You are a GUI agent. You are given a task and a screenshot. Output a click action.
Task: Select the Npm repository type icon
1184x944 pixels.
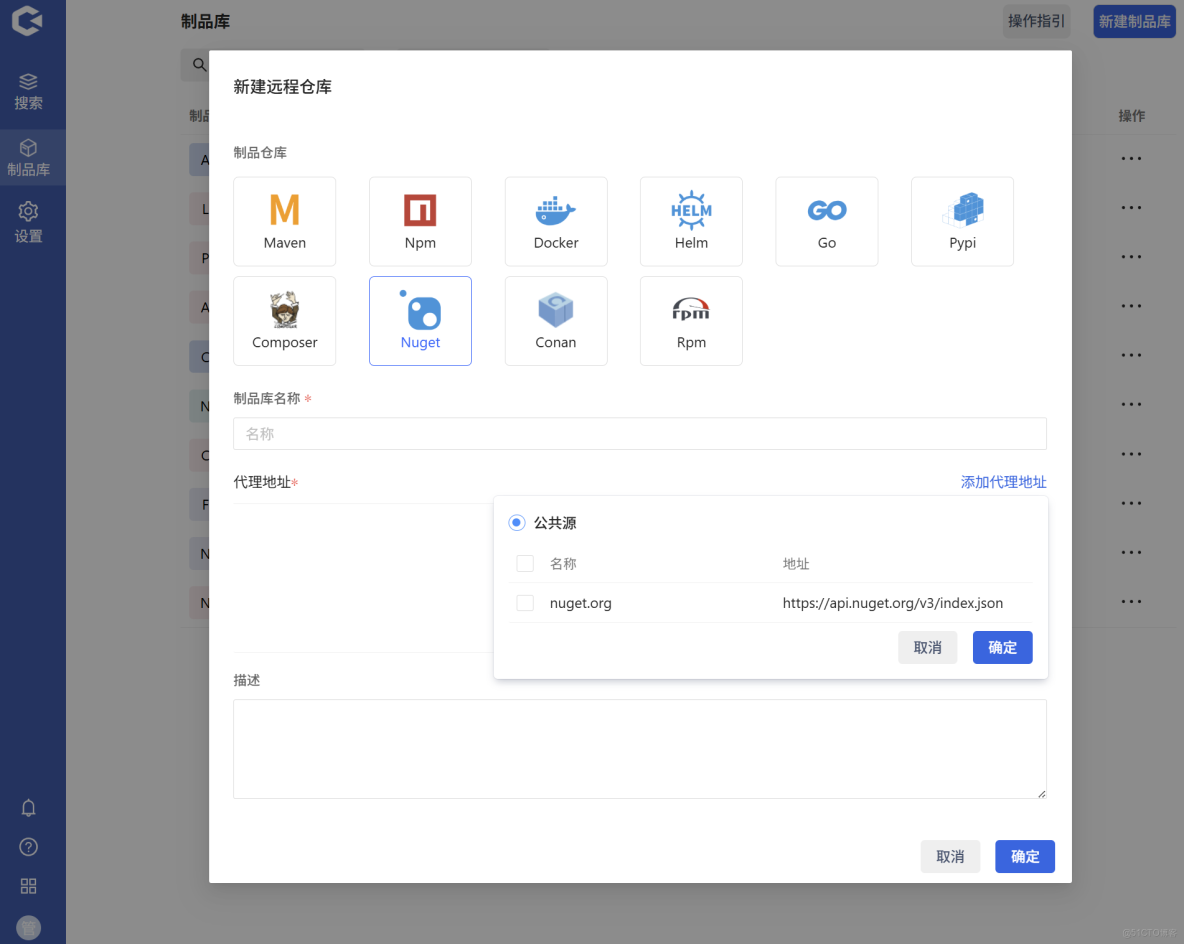pos(420,221)
